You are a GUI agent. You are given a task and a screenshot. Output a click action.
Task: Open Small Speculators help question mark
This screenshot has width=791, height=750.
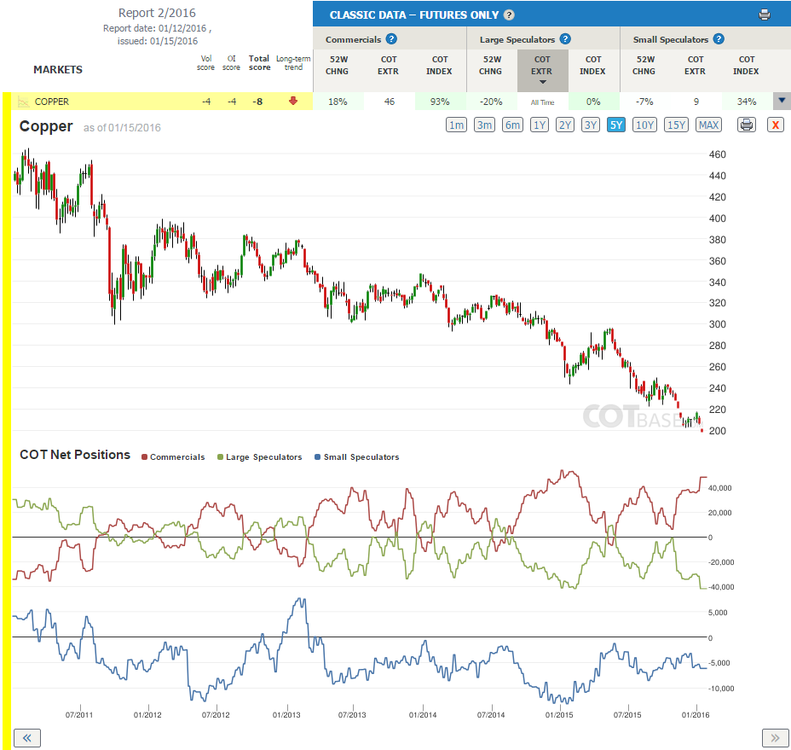coord(719,39)
